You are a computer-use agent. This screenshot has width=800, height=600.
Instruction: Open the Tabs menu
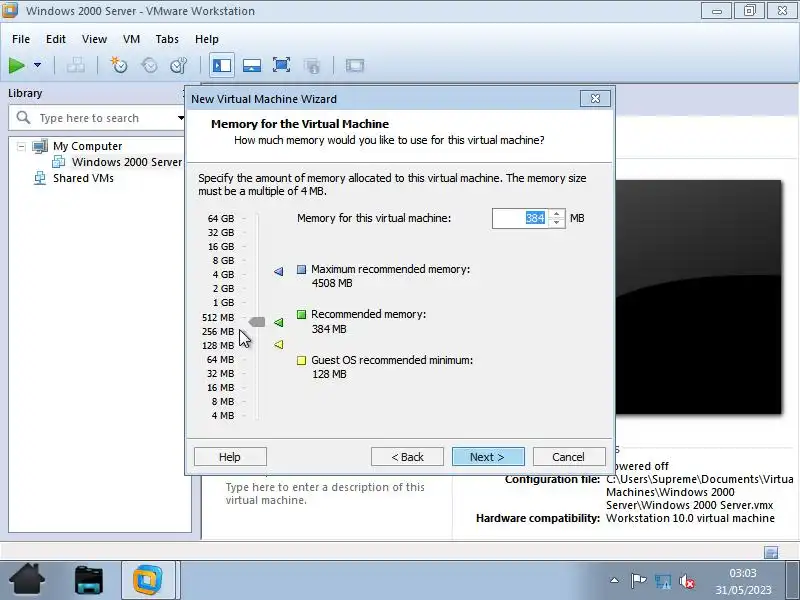click(x=167, y=39)
